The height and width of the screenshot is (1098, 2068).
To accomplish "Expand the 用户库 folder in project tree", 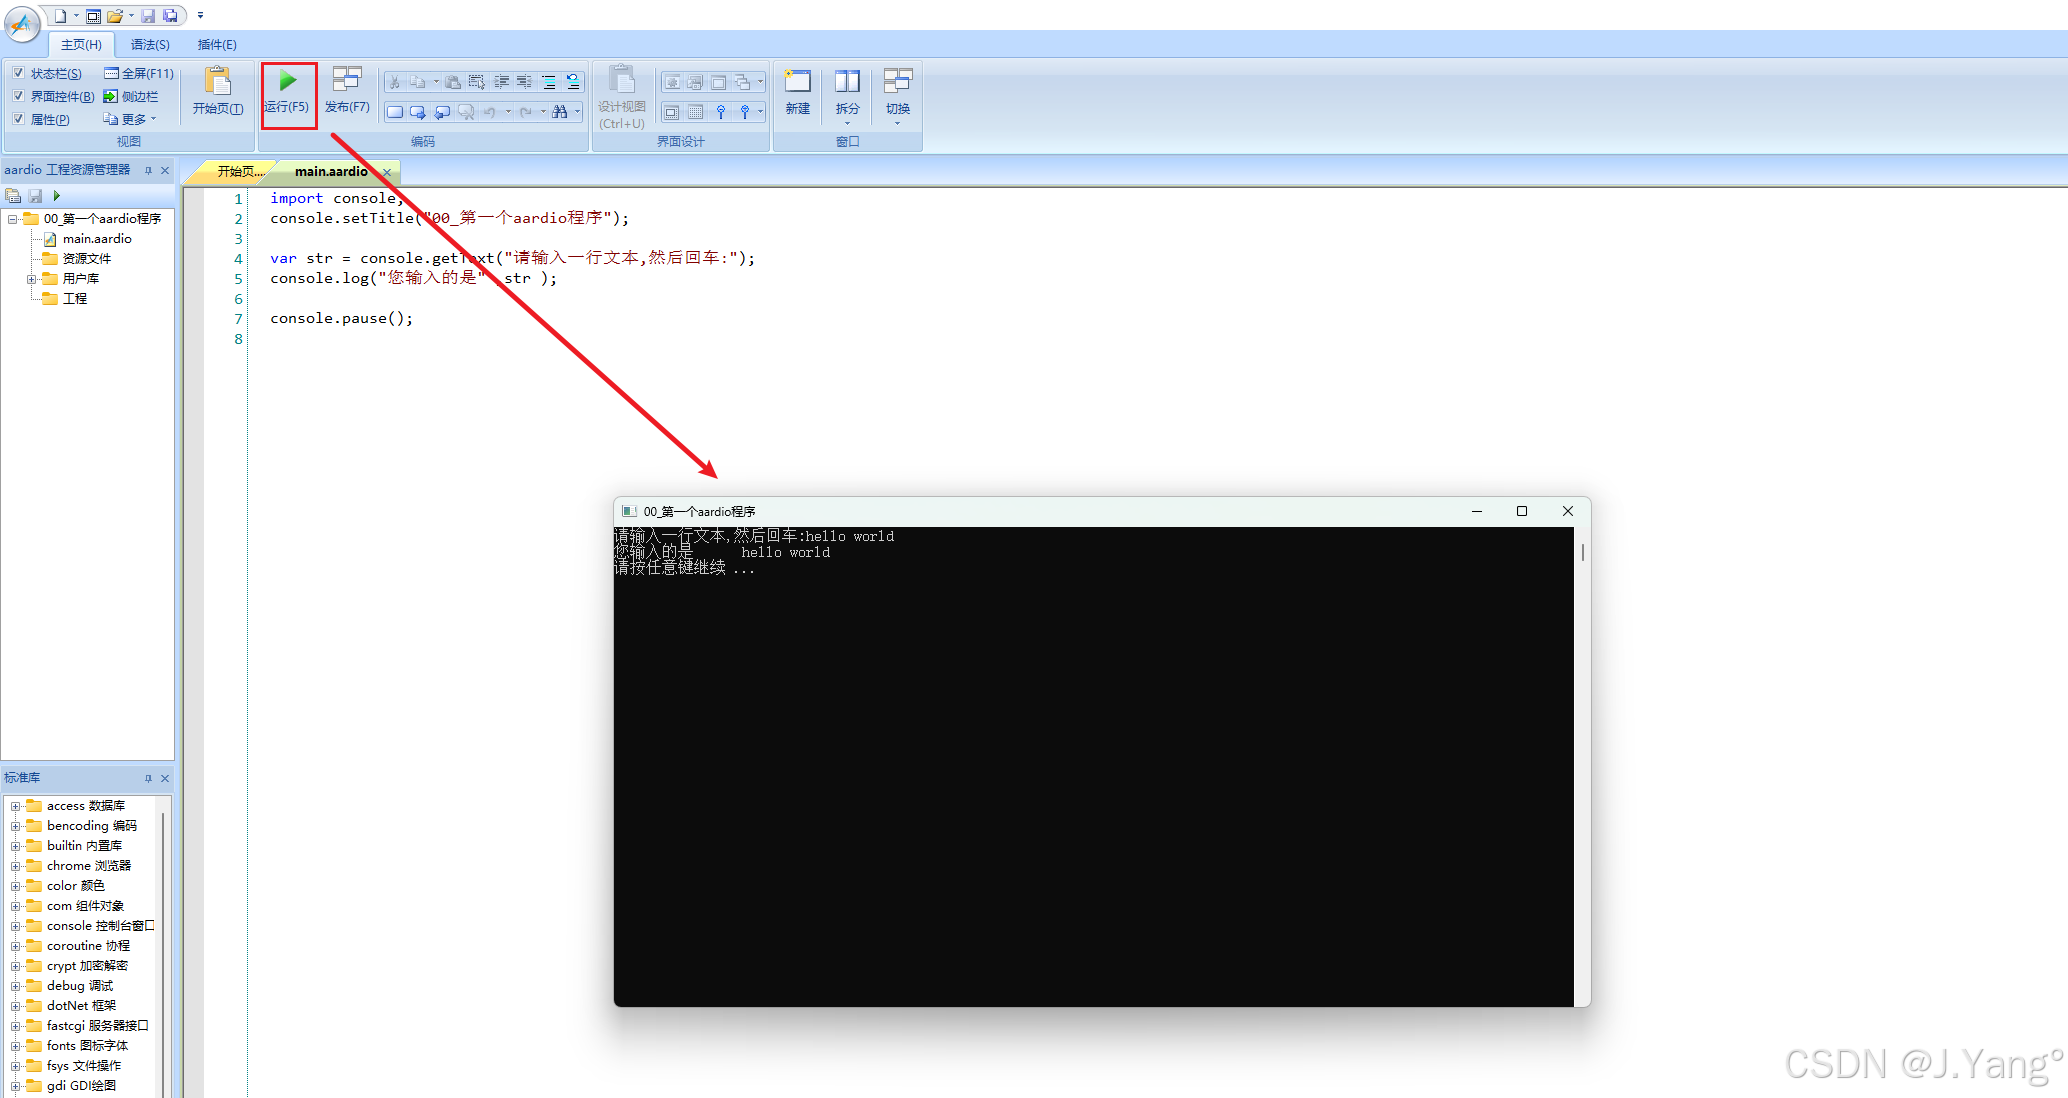I will (x=32, y=279).
